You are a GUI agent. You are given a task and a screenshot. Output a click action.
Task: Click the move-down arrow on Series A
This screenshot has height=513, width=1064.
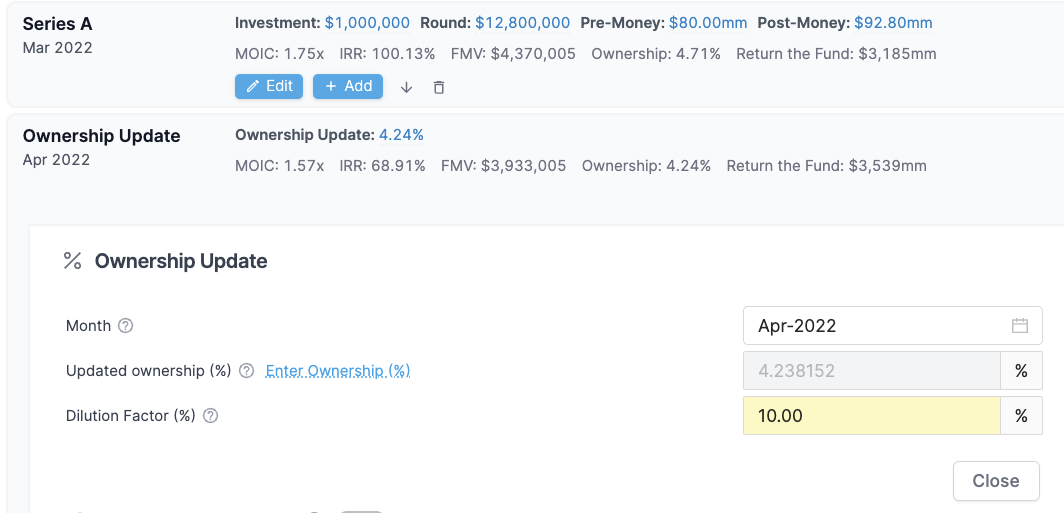pos(406,87)
